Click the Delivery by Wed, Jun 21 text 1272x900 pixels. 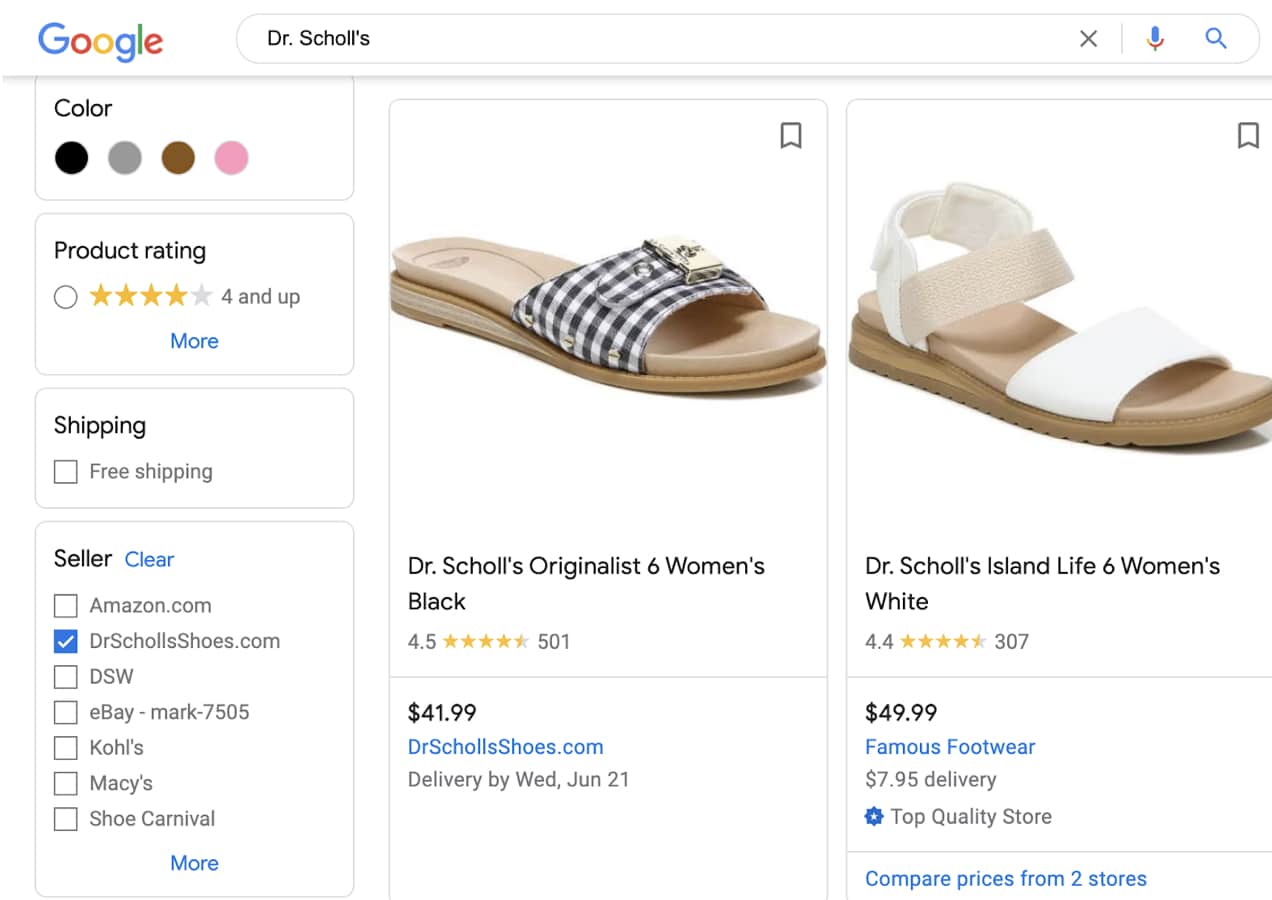pos(518,780)
